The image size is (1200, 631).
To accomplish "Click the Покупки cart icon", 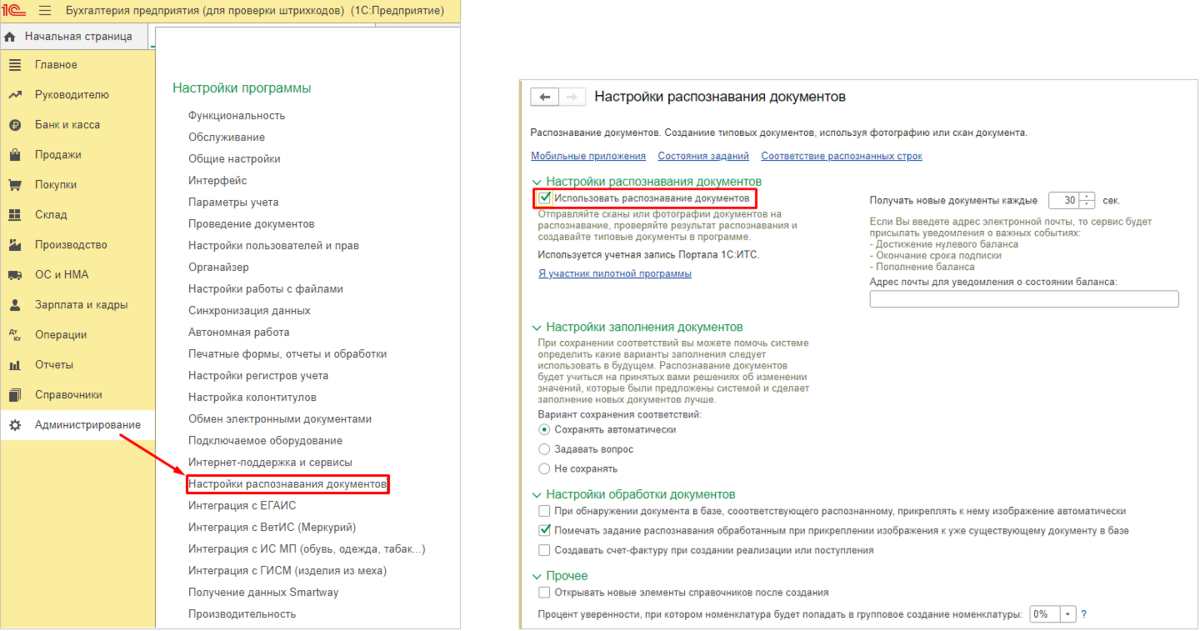I will 14,185.
